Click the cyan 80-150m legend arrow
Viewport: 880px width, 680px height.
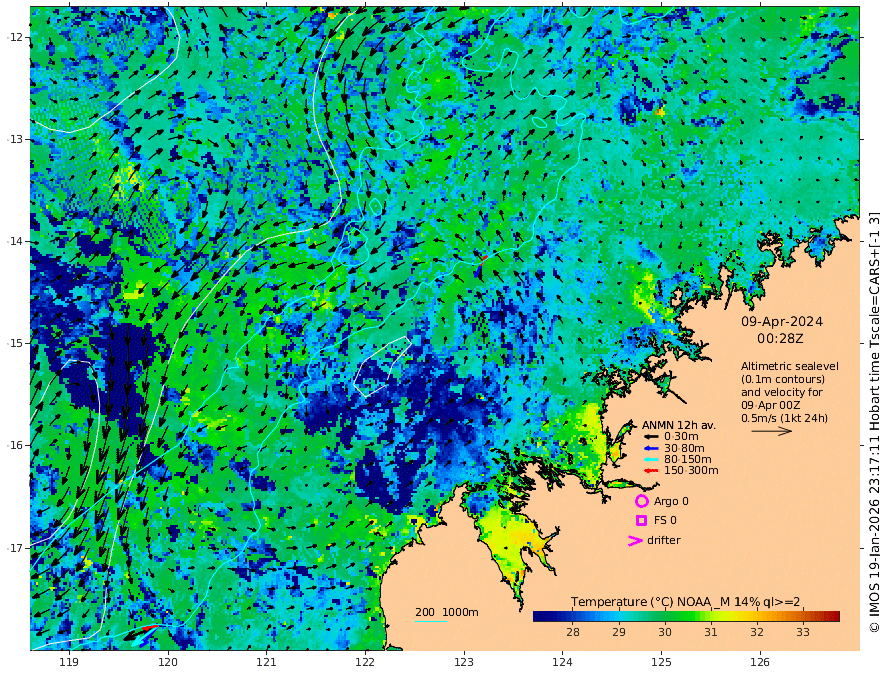point(650,460)
